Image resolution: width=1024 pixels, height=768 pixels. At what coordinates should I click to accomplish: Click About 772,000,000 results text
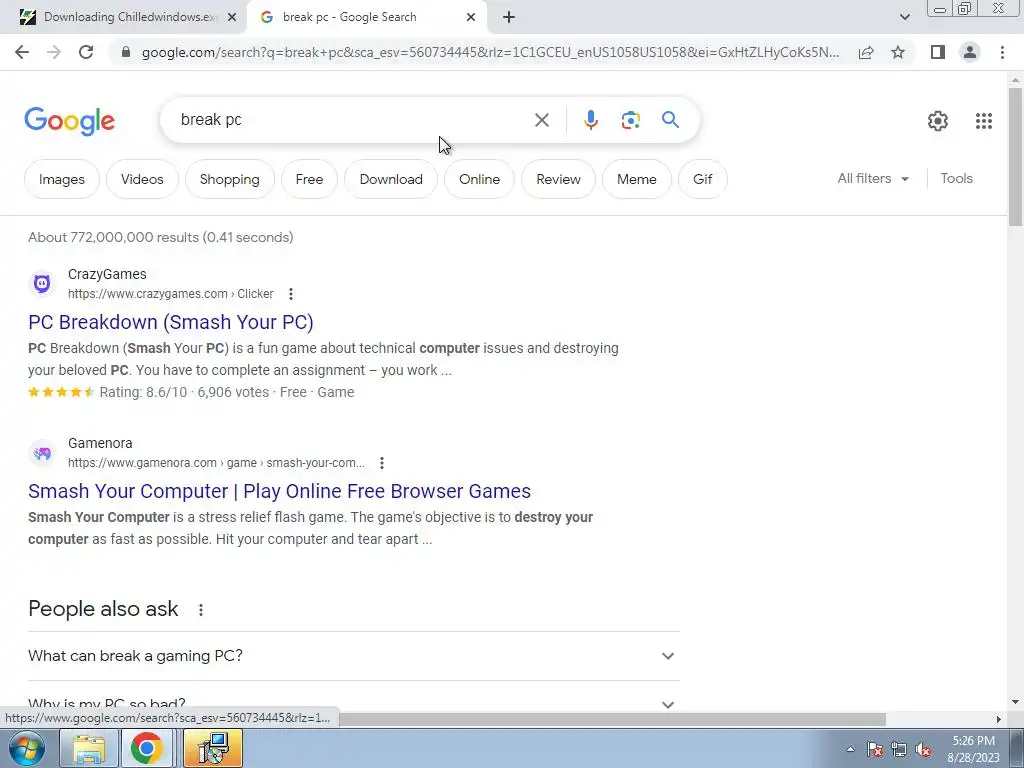point(161,237)
